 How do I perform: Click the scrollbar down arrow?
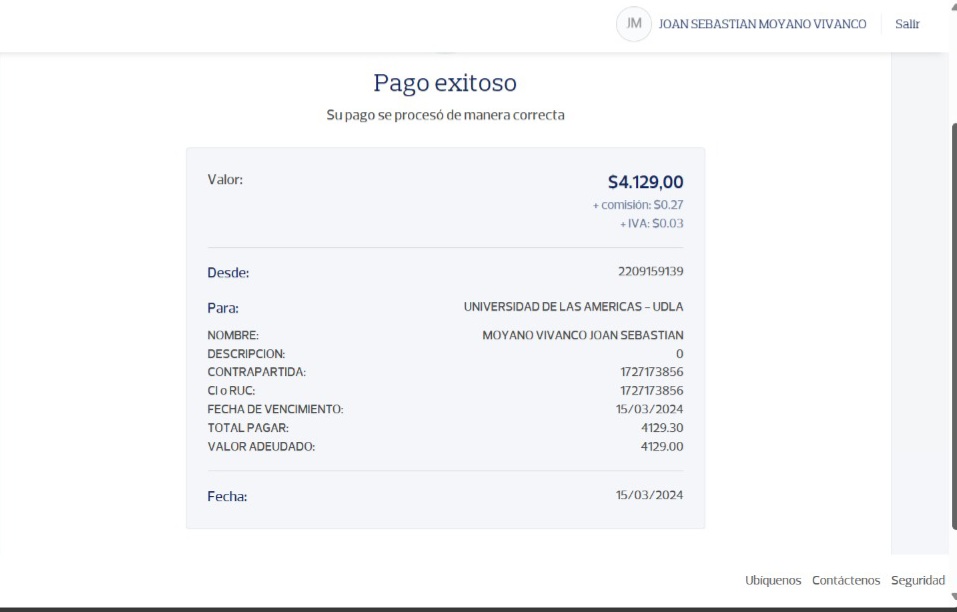click(951, 597)
